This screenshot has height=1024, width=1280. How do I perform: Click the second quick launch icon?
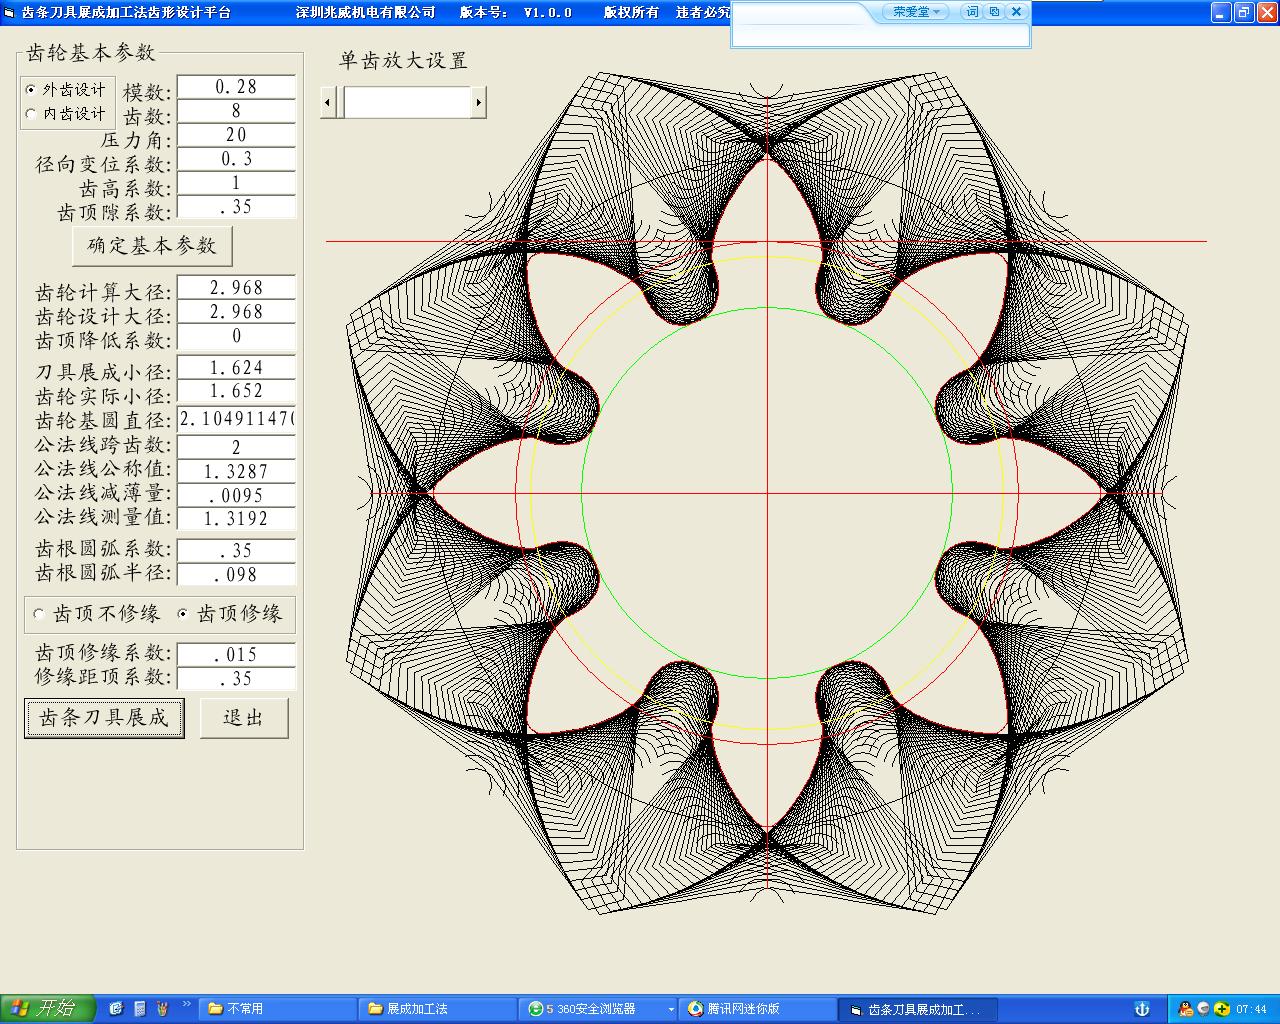pyautogui.click(x=140, y=1009)
